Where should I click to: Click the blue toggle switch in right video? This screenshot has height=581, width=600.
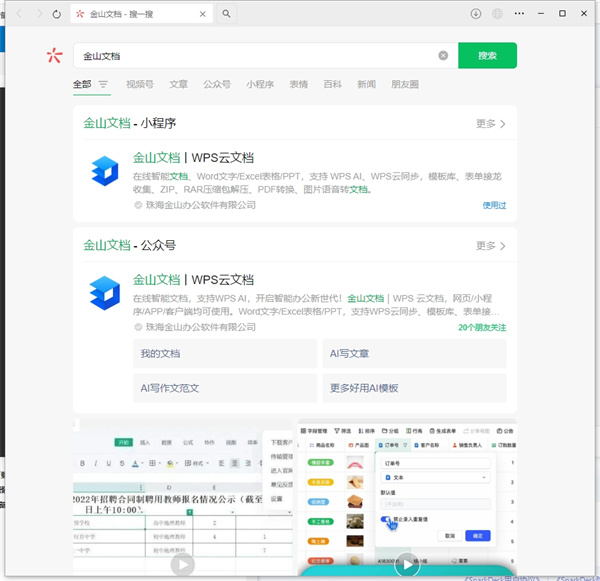(x=386, y=519)
